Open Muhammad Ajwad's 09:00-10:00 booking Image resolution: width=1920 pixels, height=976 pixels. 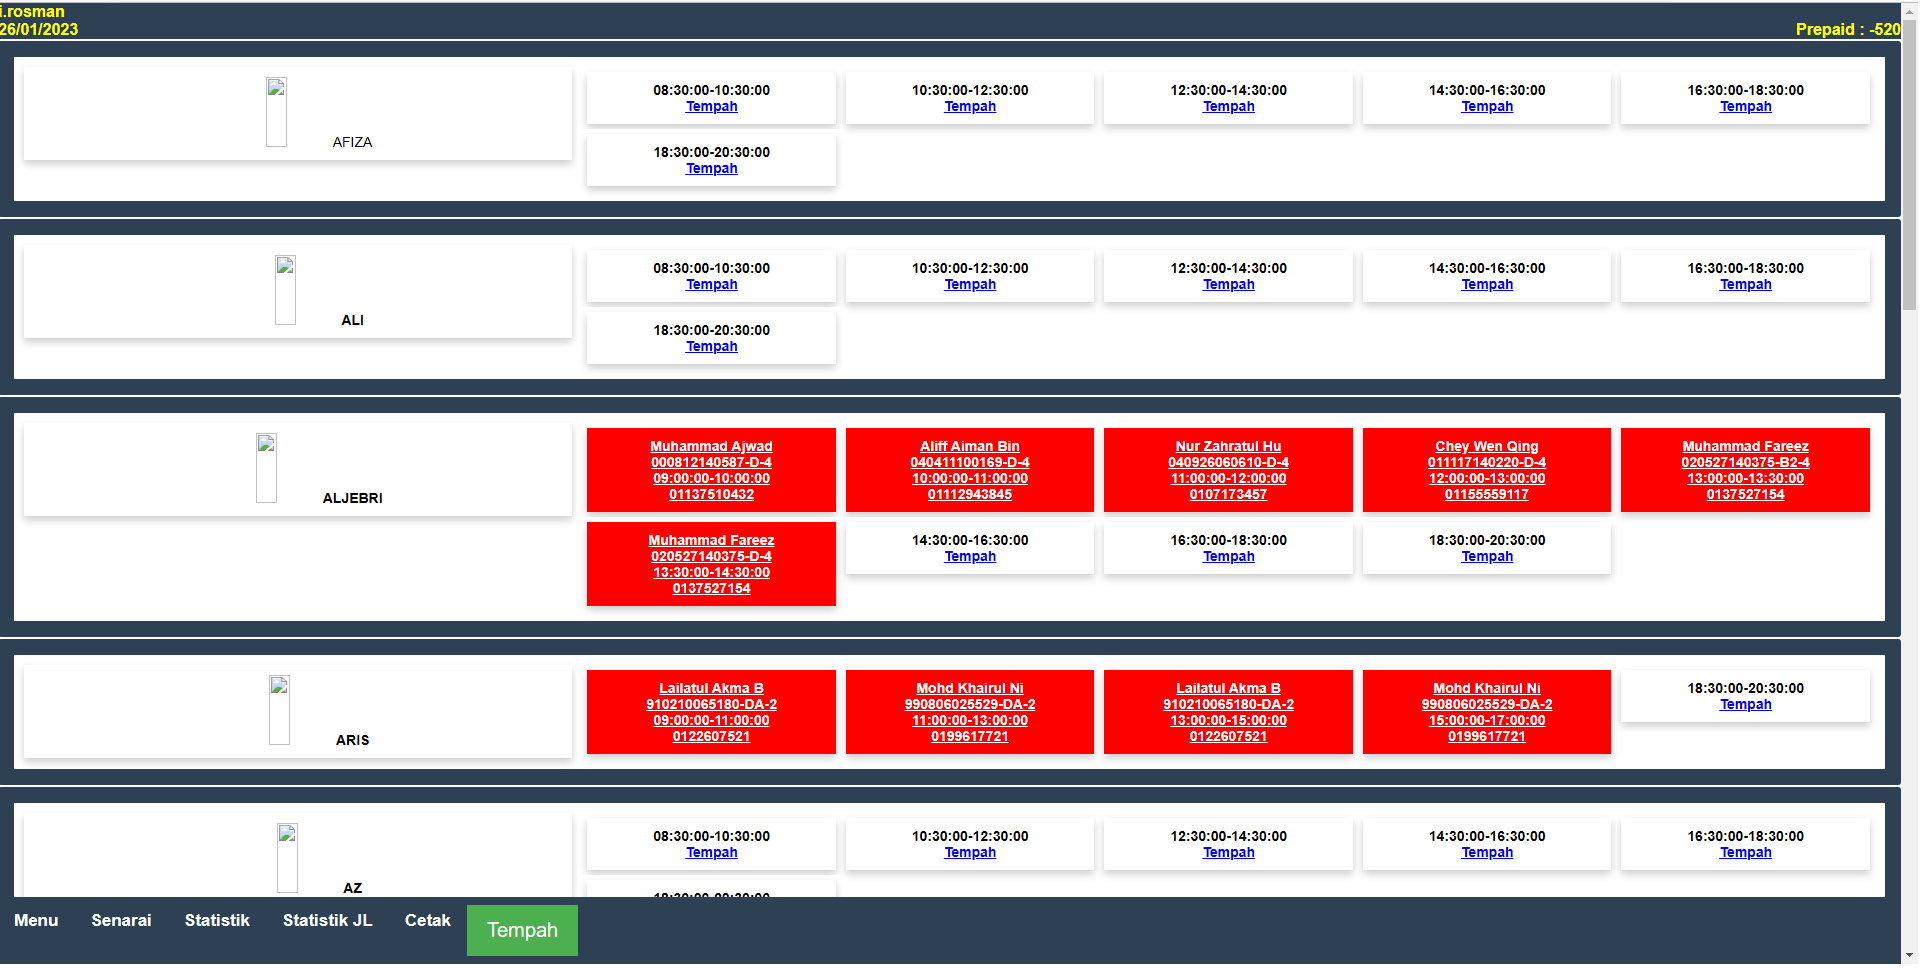pyautogui.click(x=711, y=470)
